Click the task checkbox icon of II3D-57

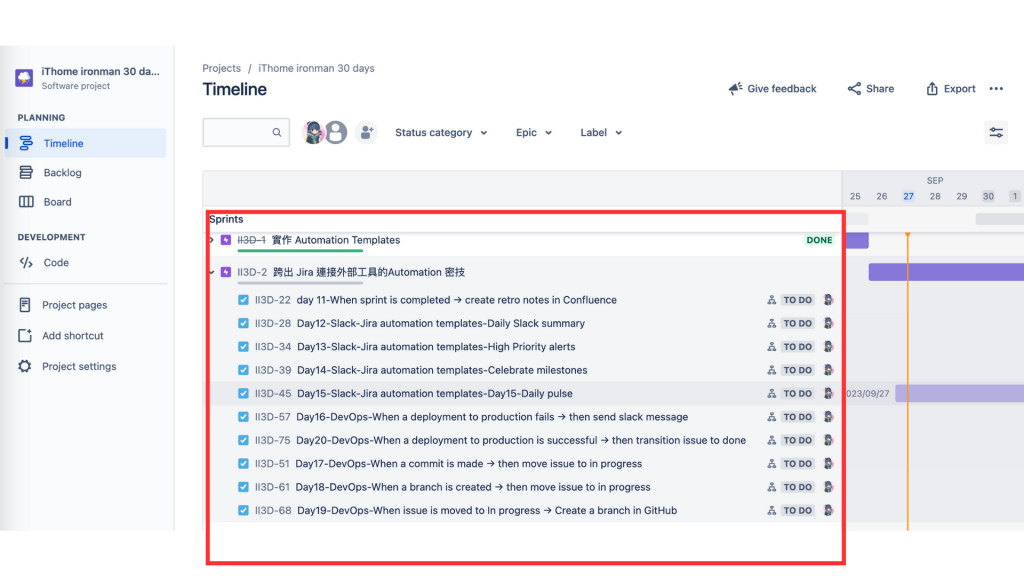tap(243, 417)
